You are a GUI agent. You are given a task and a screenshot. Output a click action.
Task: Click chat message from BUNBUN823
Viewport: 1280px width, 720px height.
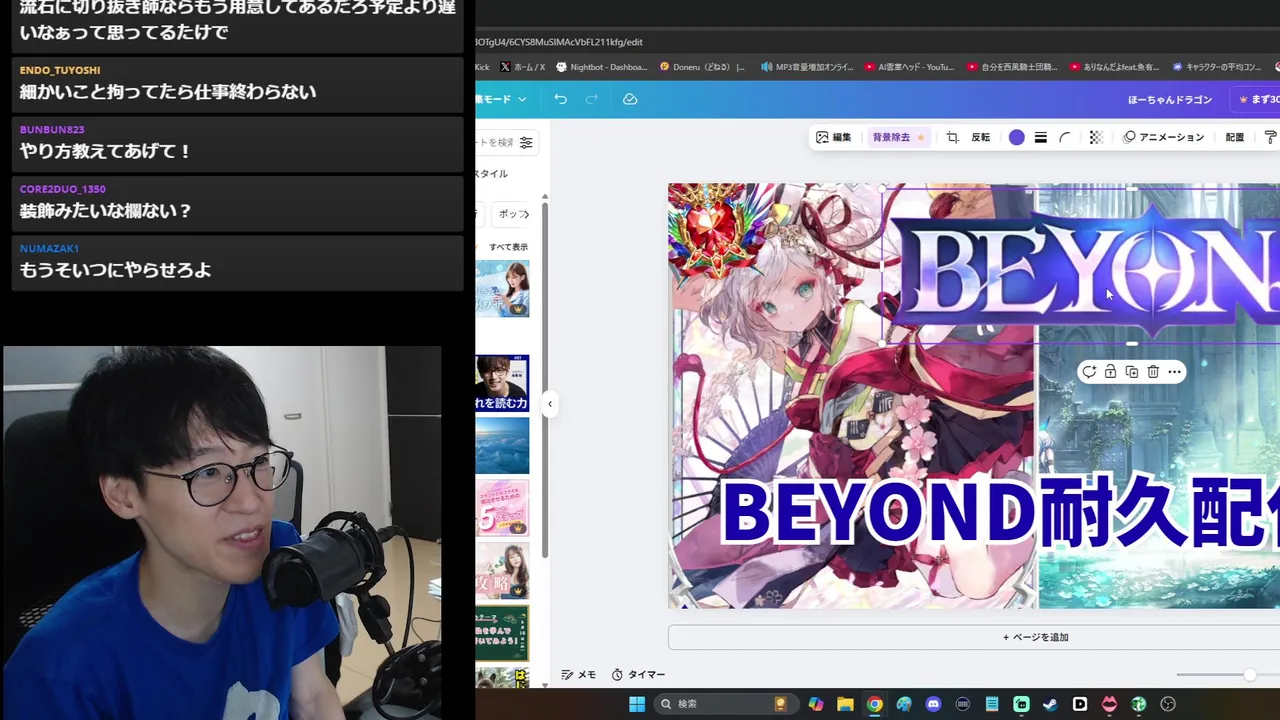pos(236,144)
